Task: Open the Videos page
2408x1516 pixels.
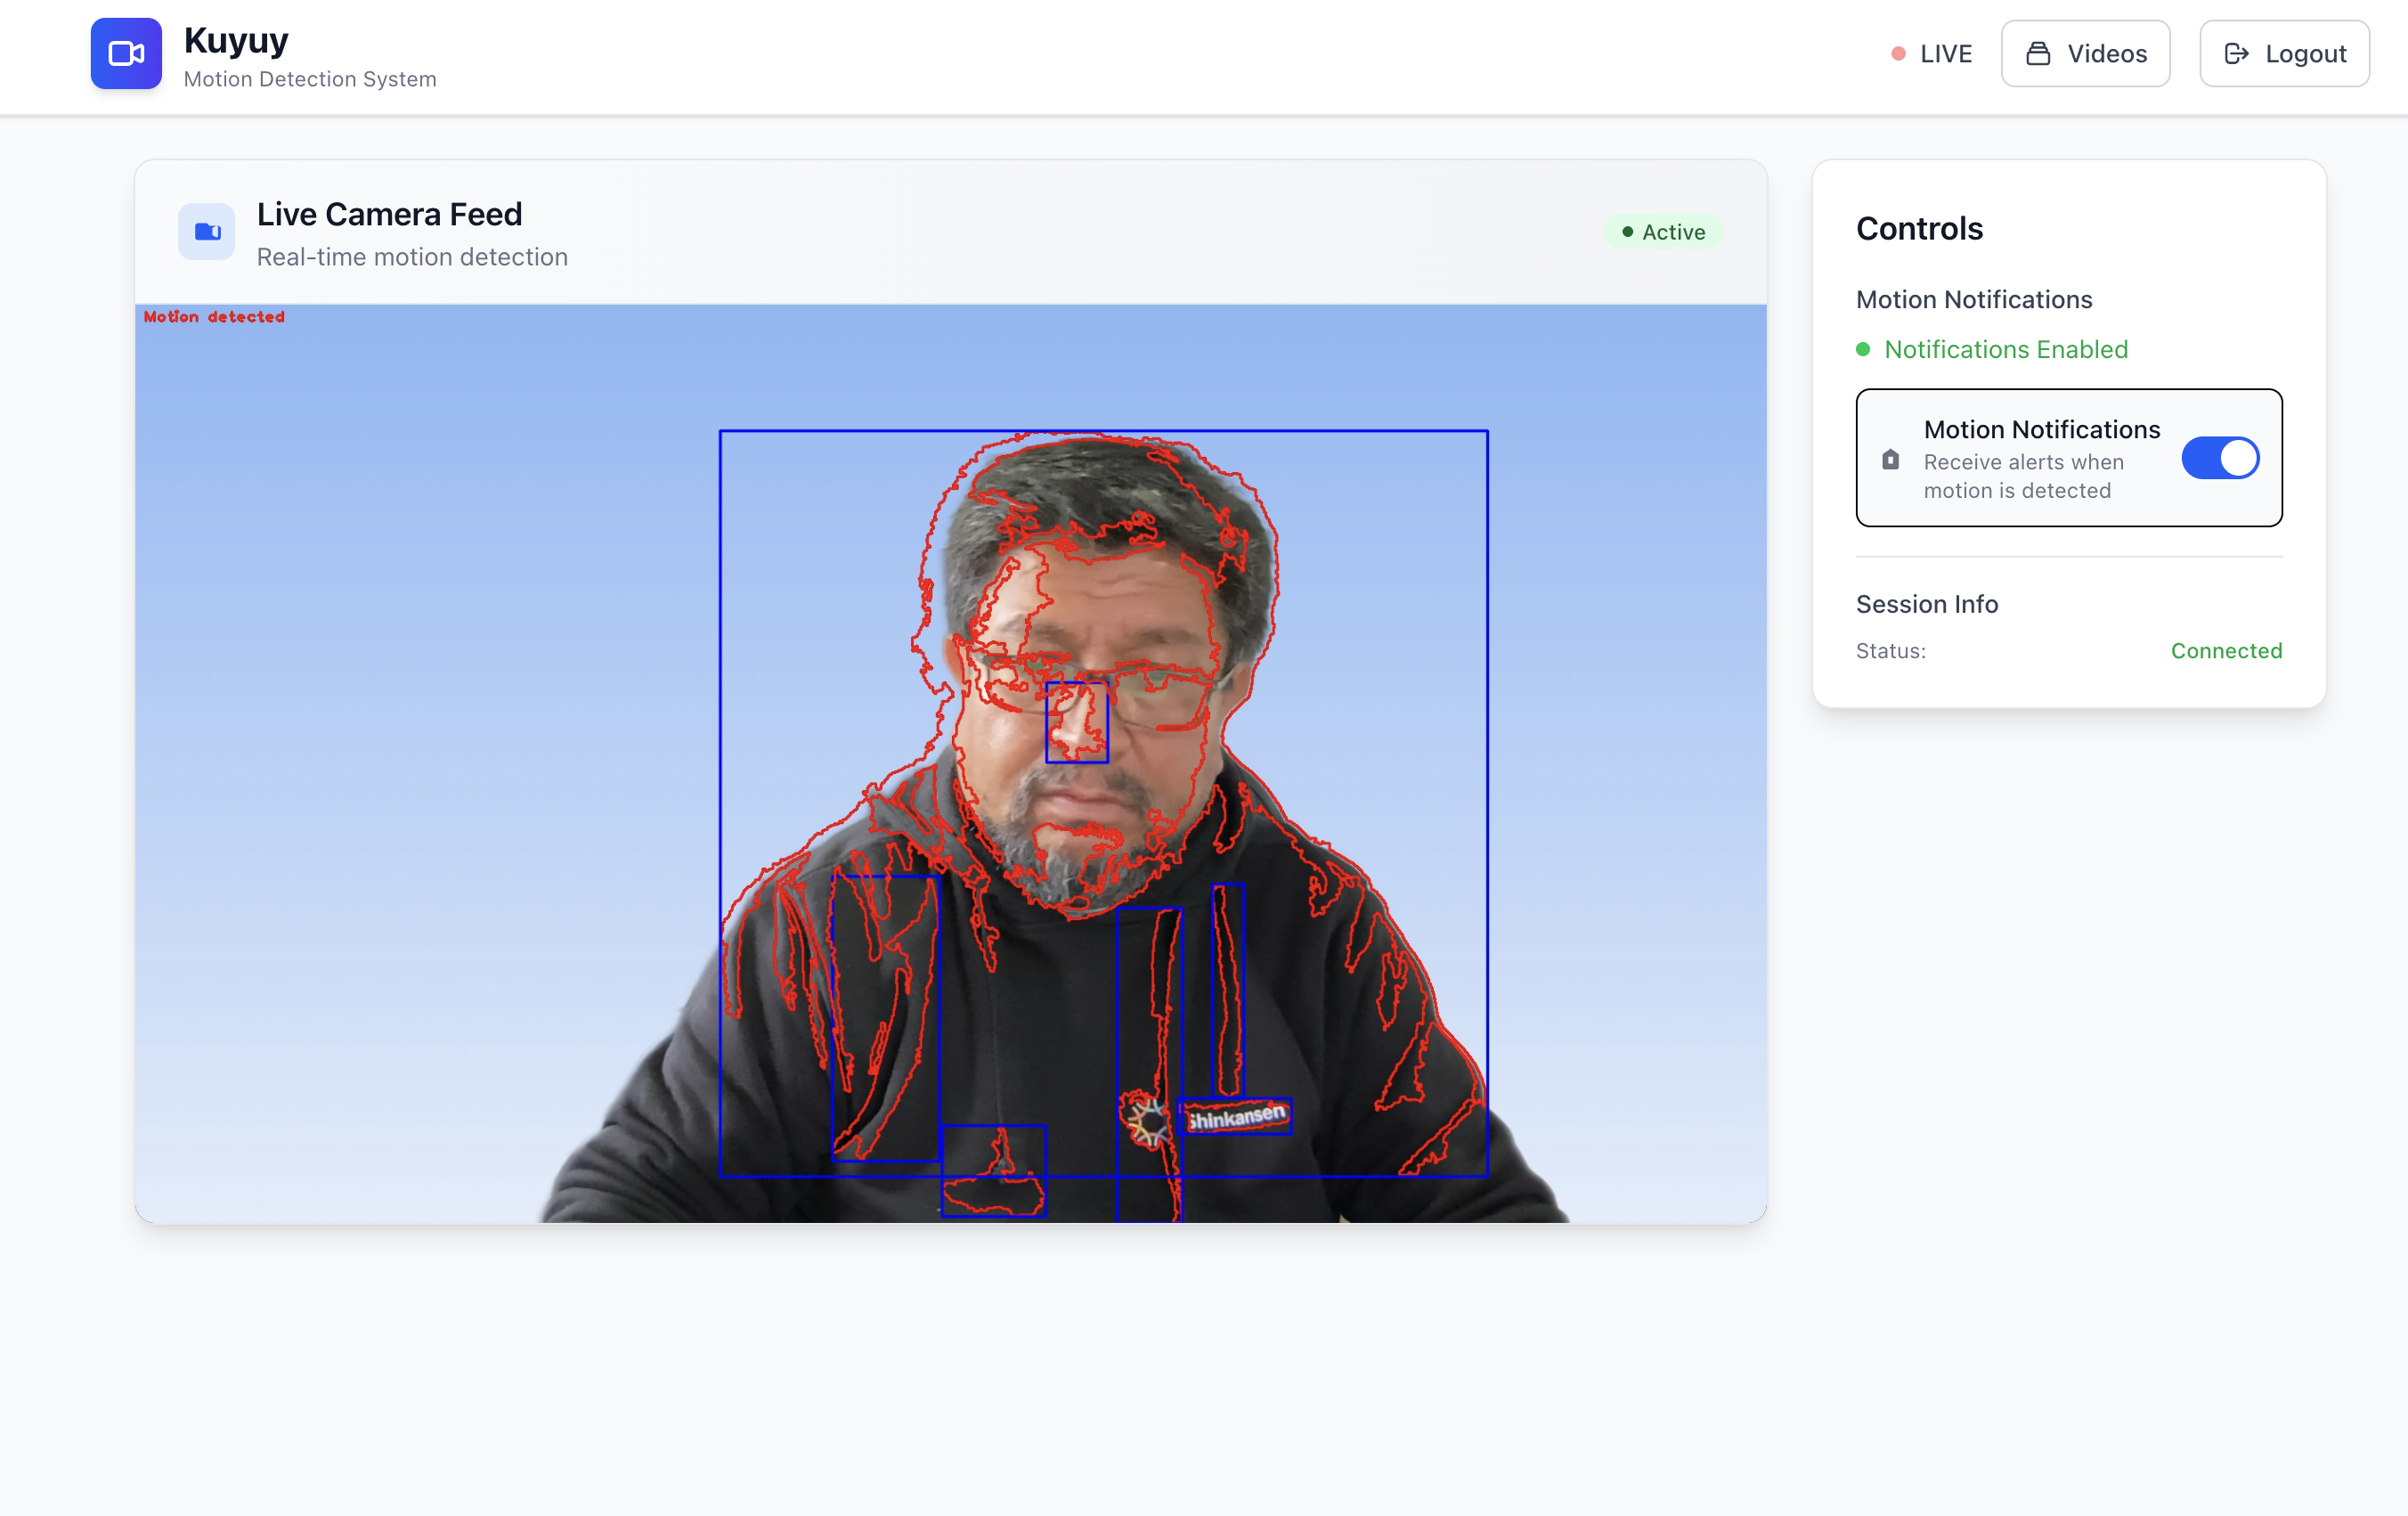Action: click(x=2085, y=54)
